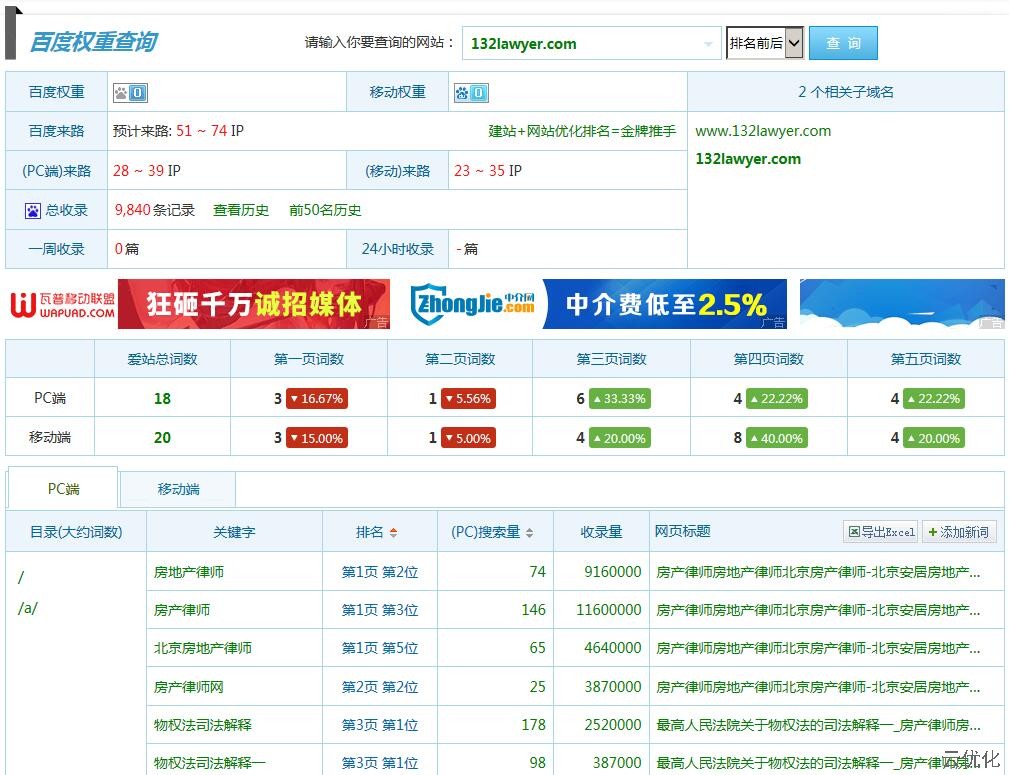Select the root directory / entry

[x=21, y=577]
